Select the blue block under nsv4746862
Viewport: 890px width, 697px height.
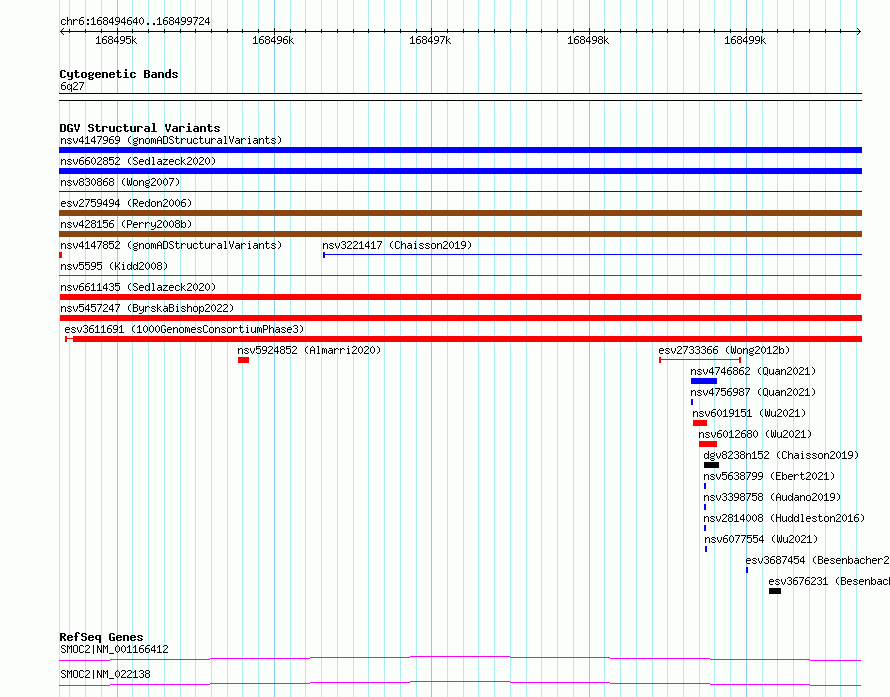tap(704, 381)
